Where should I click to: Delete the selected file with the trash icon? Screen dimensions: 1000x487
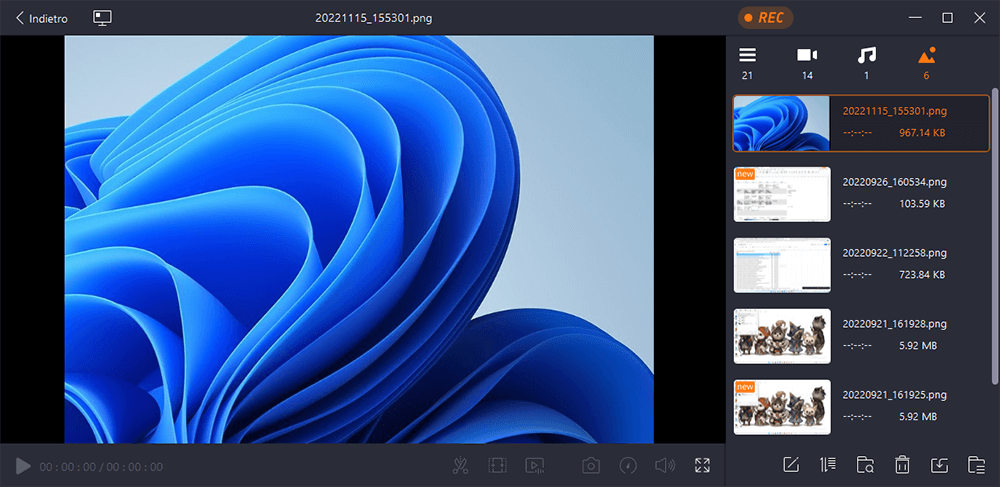coord(902,465)
